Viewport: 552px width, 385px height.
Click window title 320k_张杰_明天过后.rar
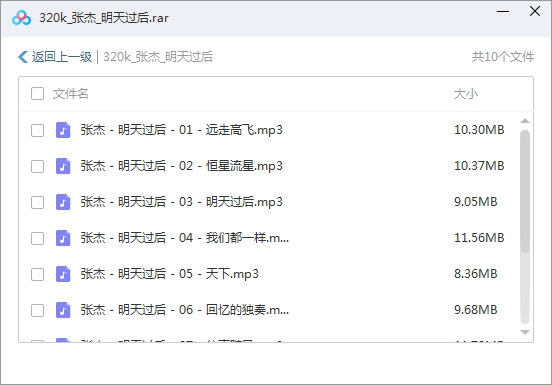[104, 18]
